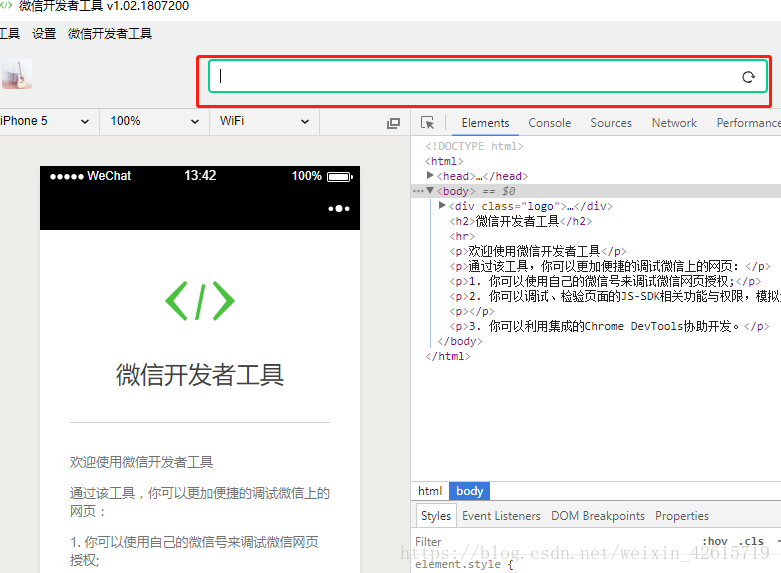
Task: Click the body breadcrumb item
Action: coord(470,491)
